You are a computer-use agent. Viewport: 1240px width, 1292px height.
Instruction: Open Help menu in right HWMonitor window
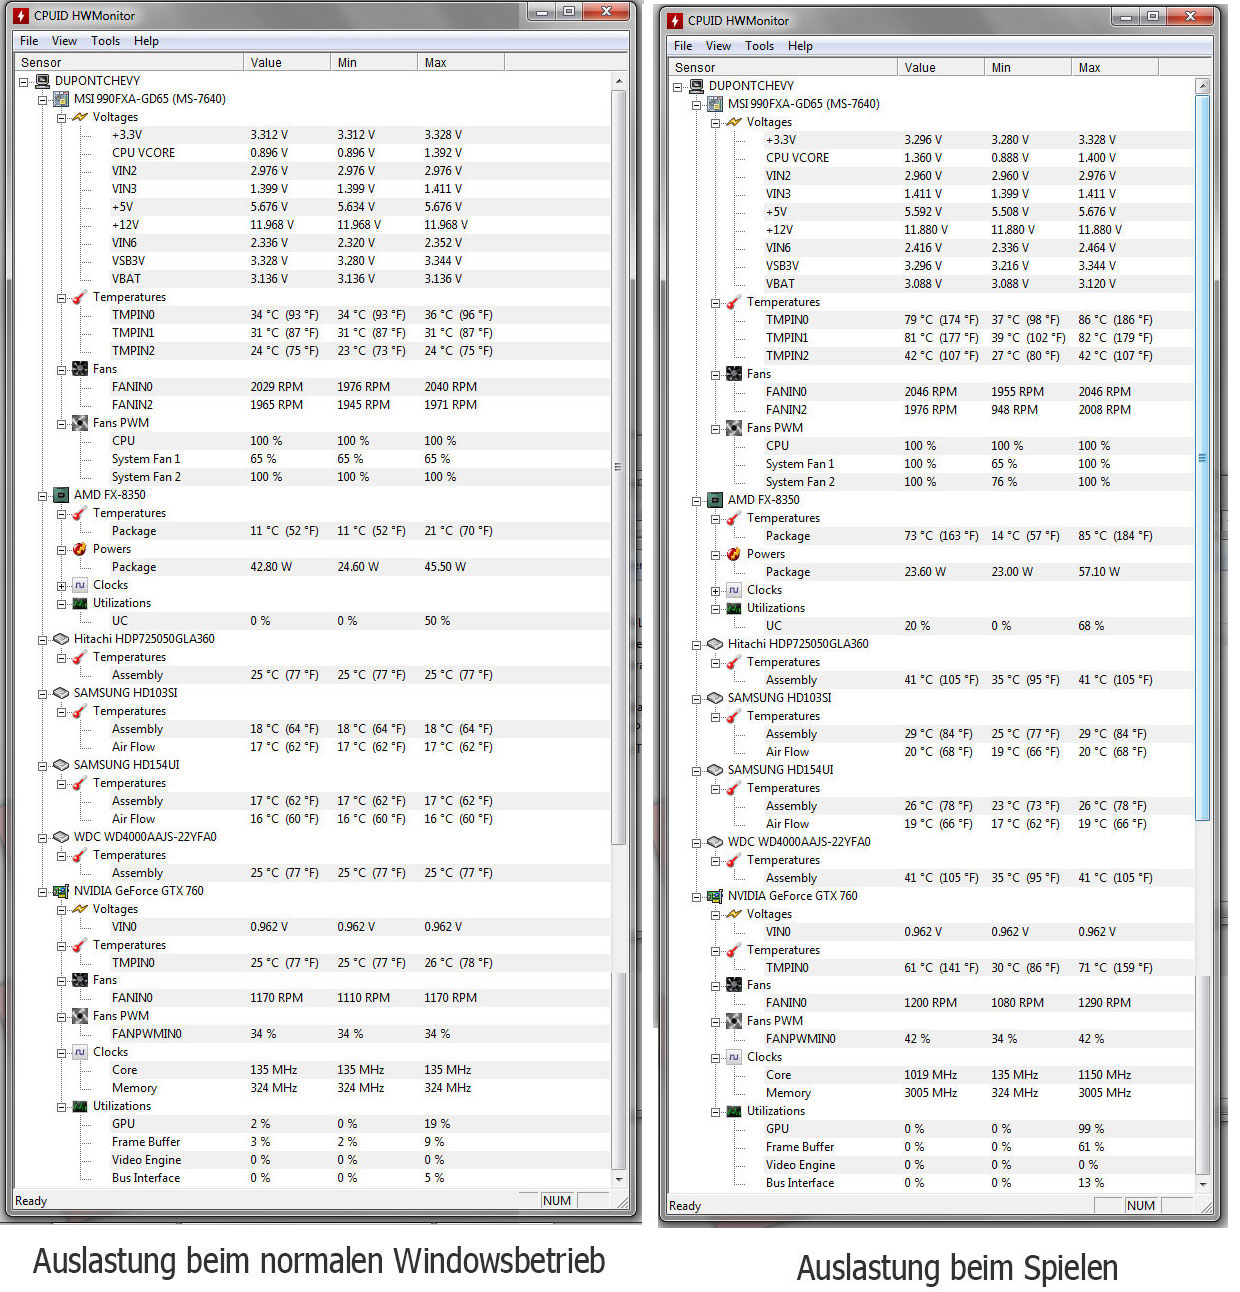[800, 46]
